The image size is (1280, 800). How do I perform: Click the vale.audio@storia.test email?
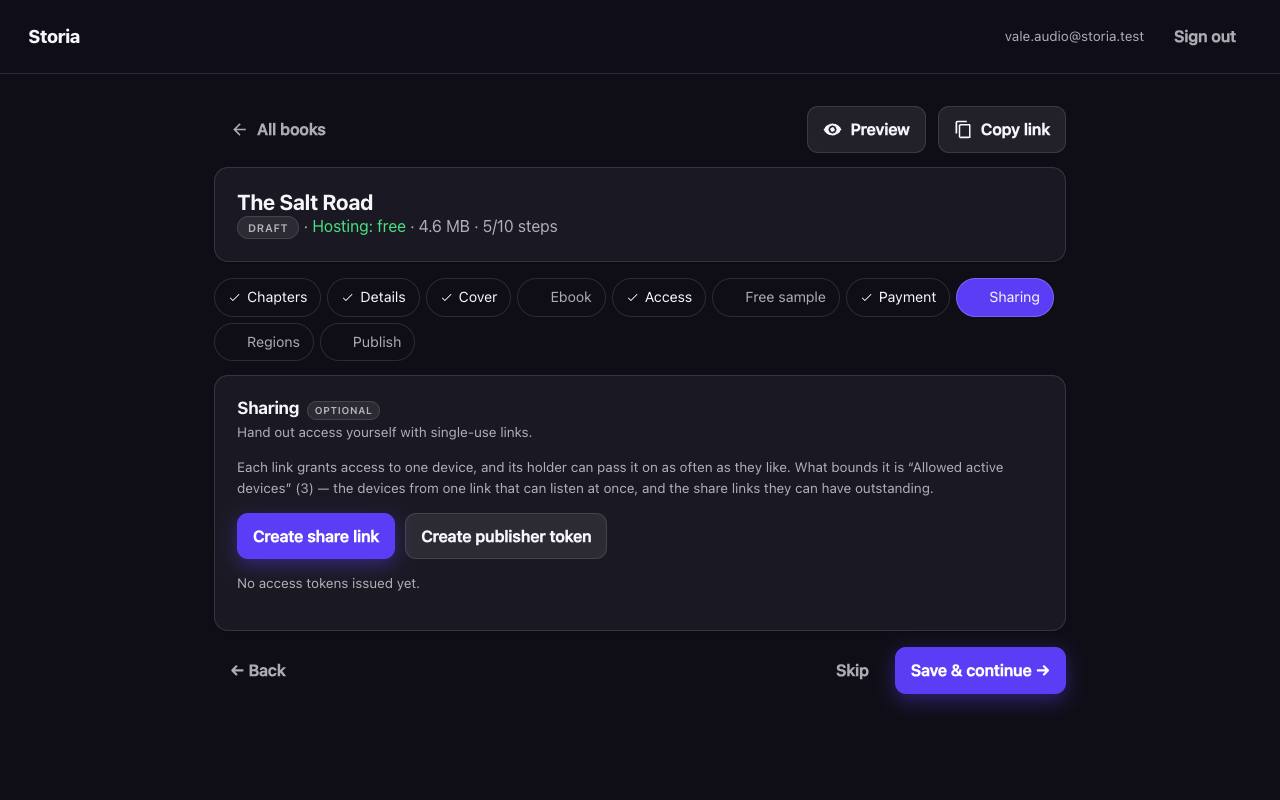(x=1074, y=37)
